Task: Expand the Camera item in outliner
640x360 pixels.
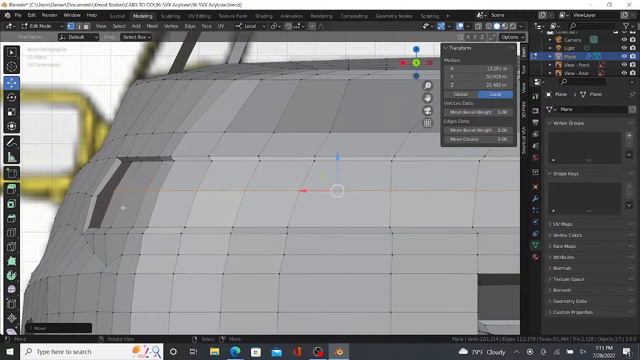Action: pyautogui.click(x=550, y=40)
